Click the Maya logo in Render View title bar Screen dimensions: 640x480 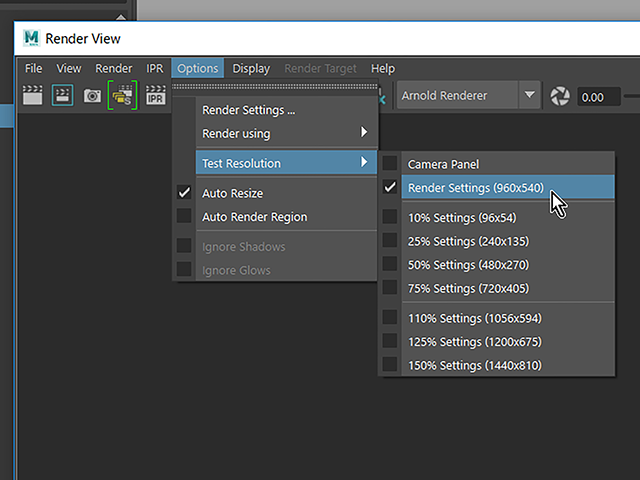31,38
